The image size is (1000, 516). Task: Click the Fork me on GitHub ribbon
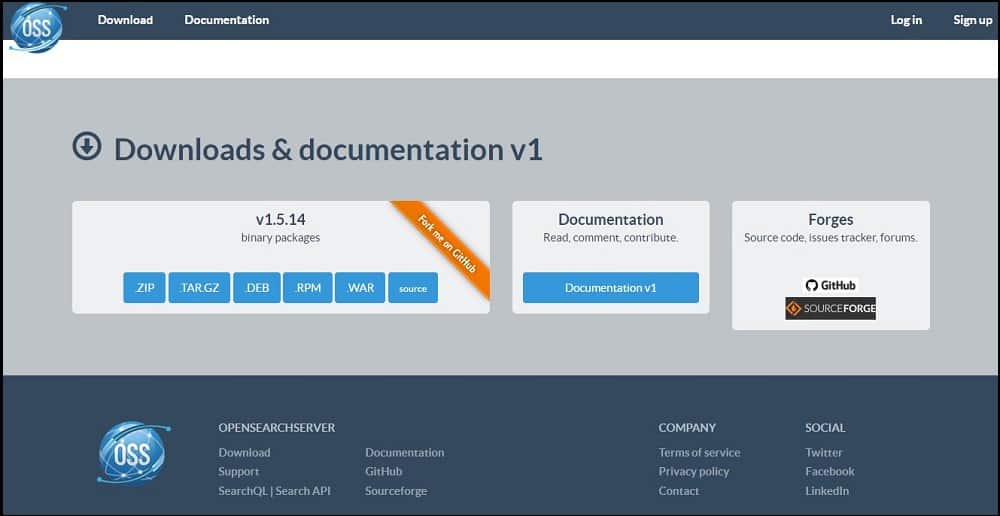447,244
